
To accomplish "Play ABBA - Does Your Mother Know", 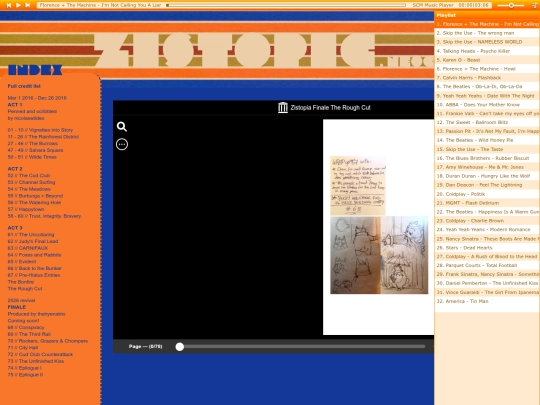I will [x=487, y=105].
